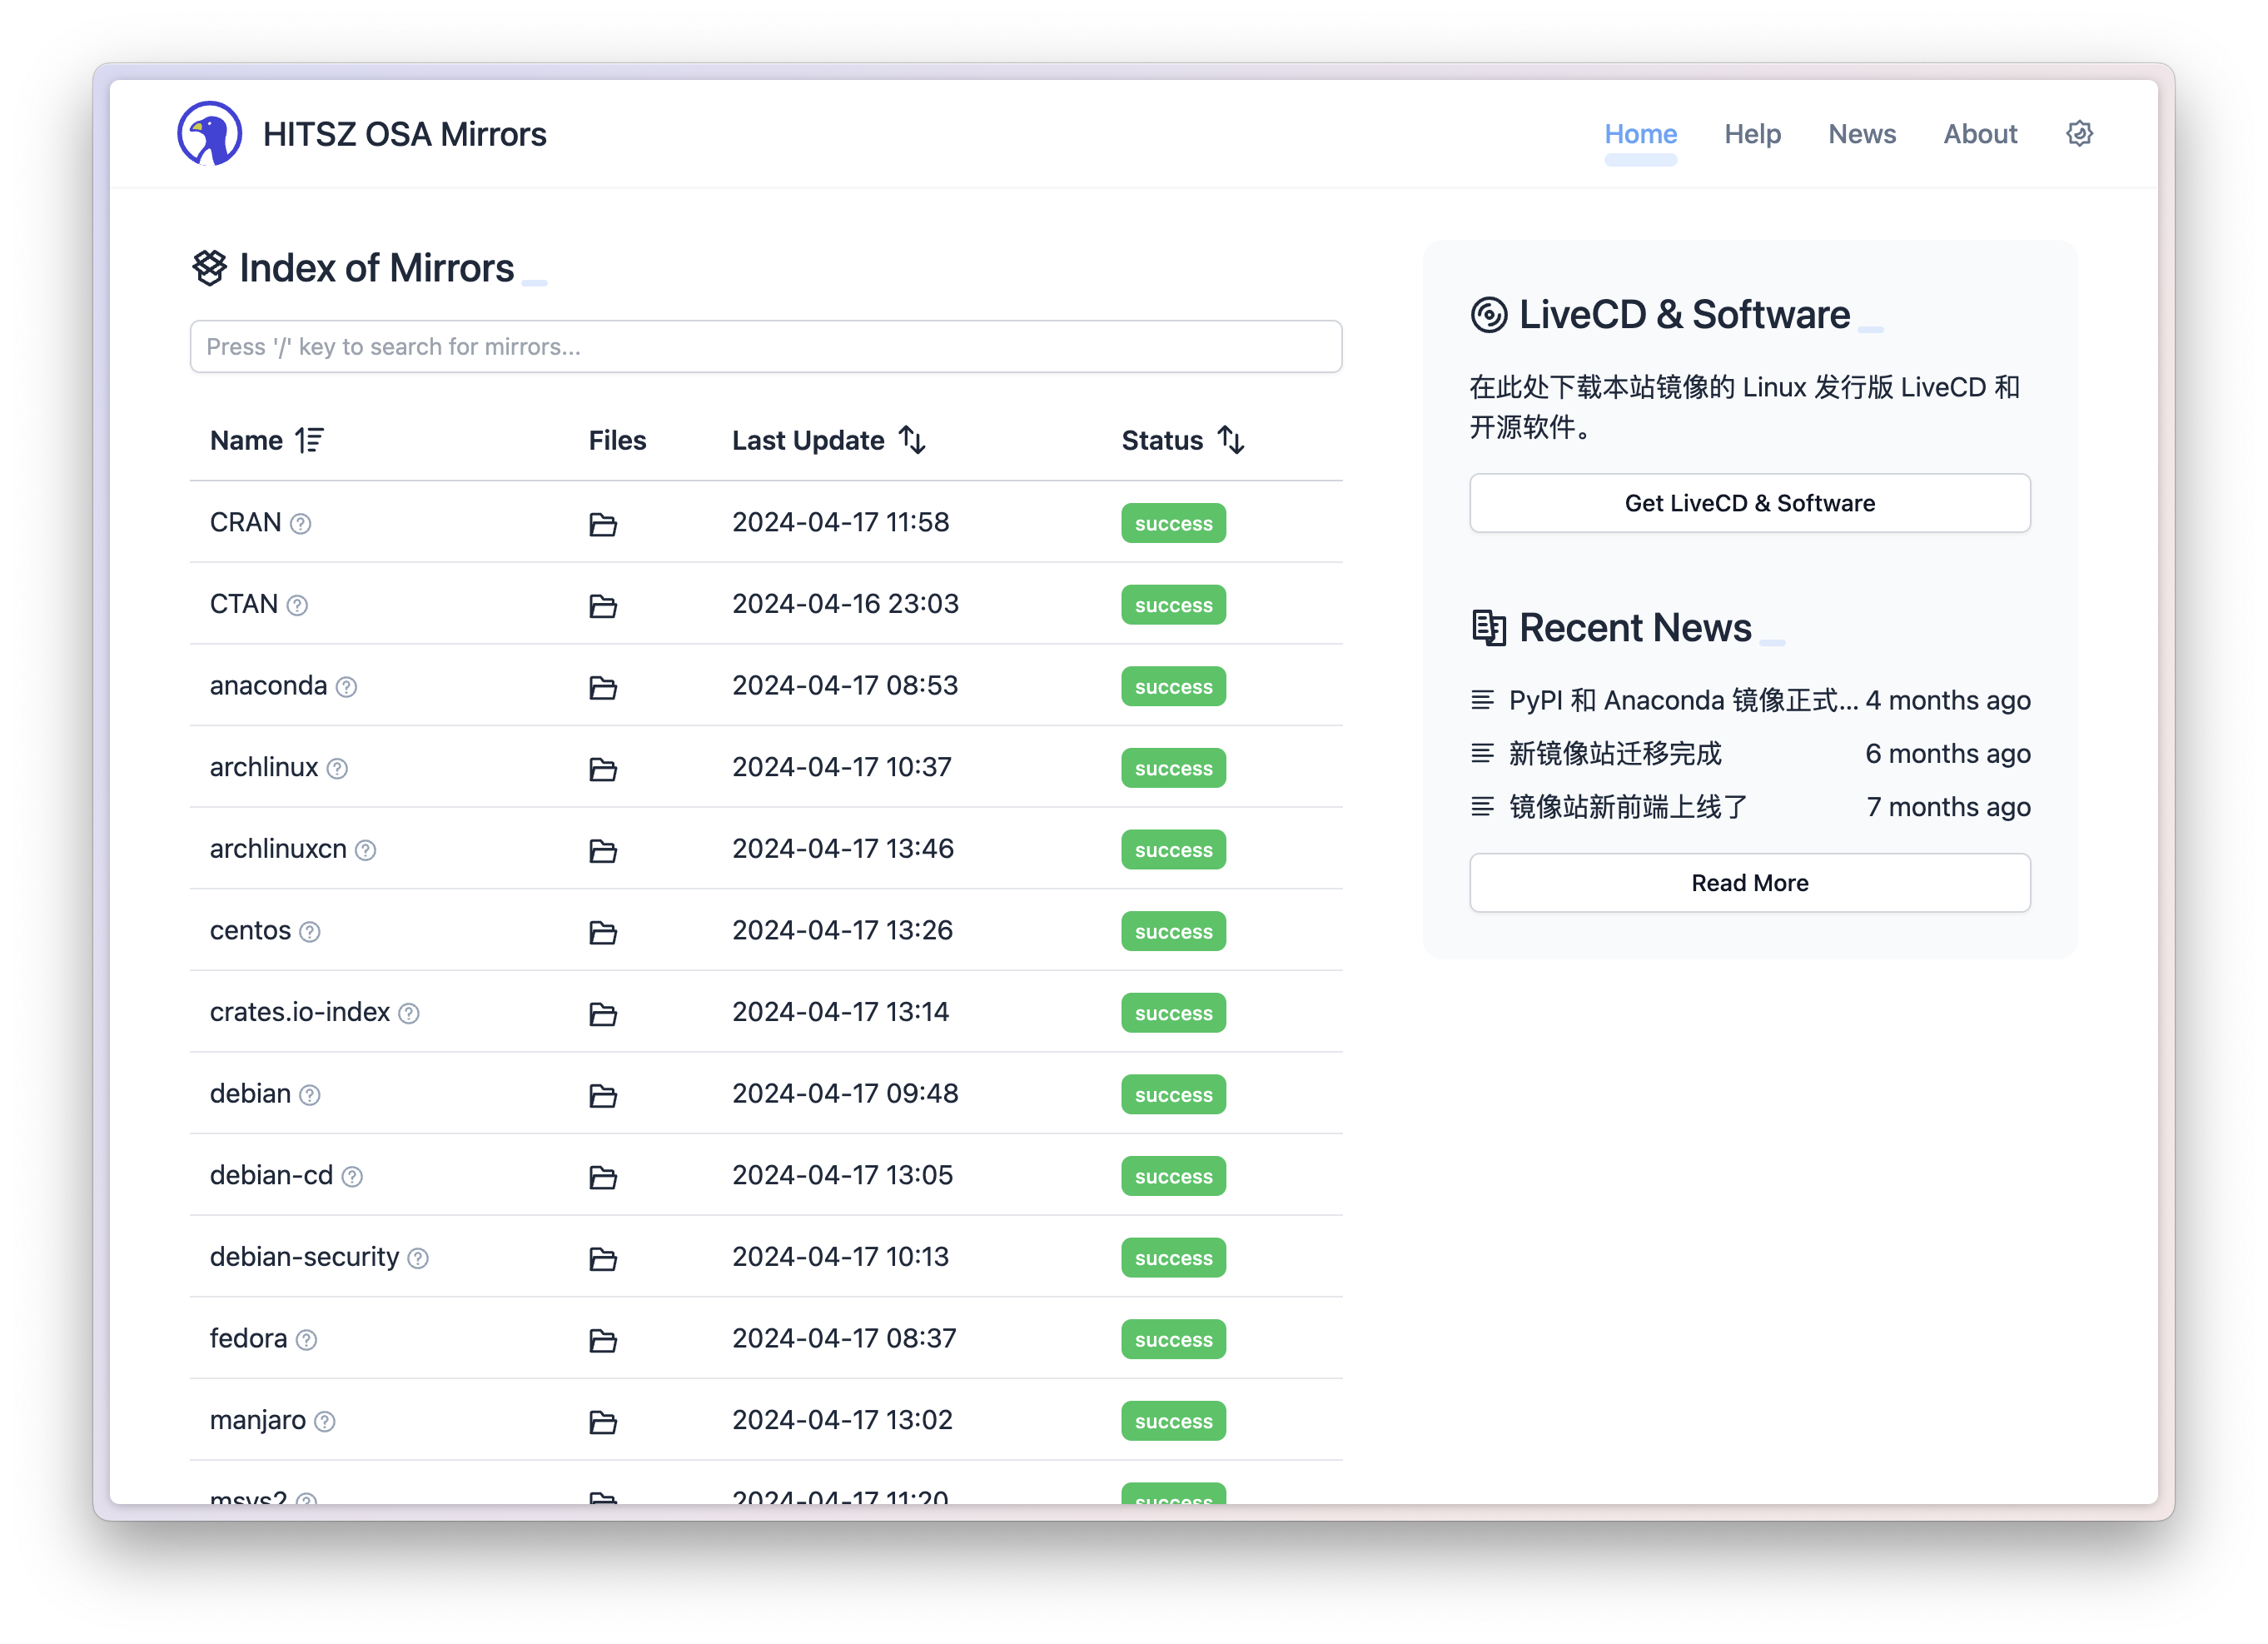
Task: Click Get LiveCD & Software button
Action: [1749, 503]
